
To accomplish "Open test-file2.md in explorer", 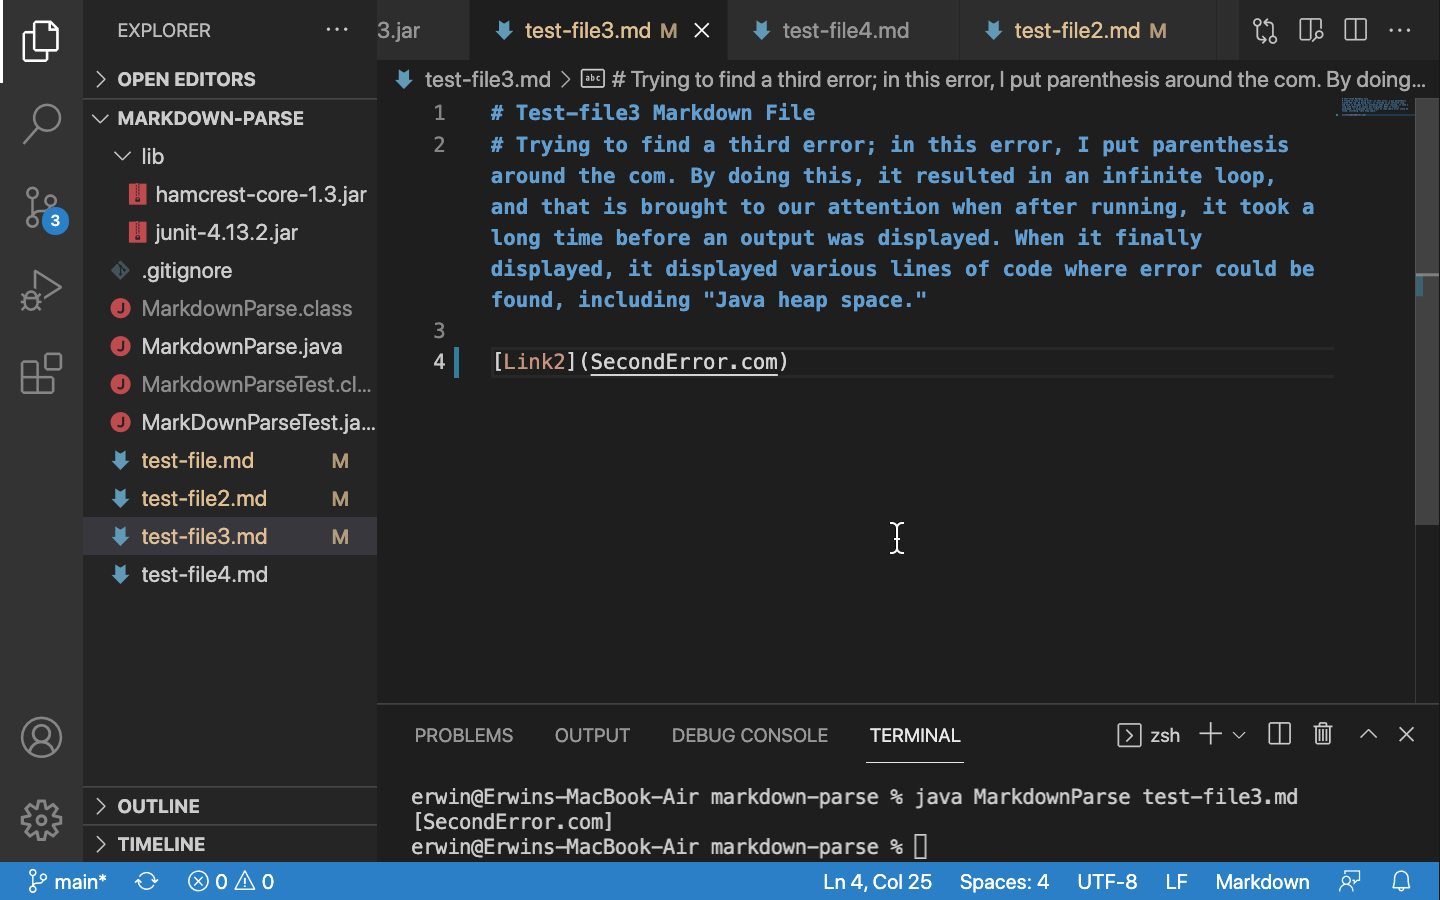I will point(230,498).
